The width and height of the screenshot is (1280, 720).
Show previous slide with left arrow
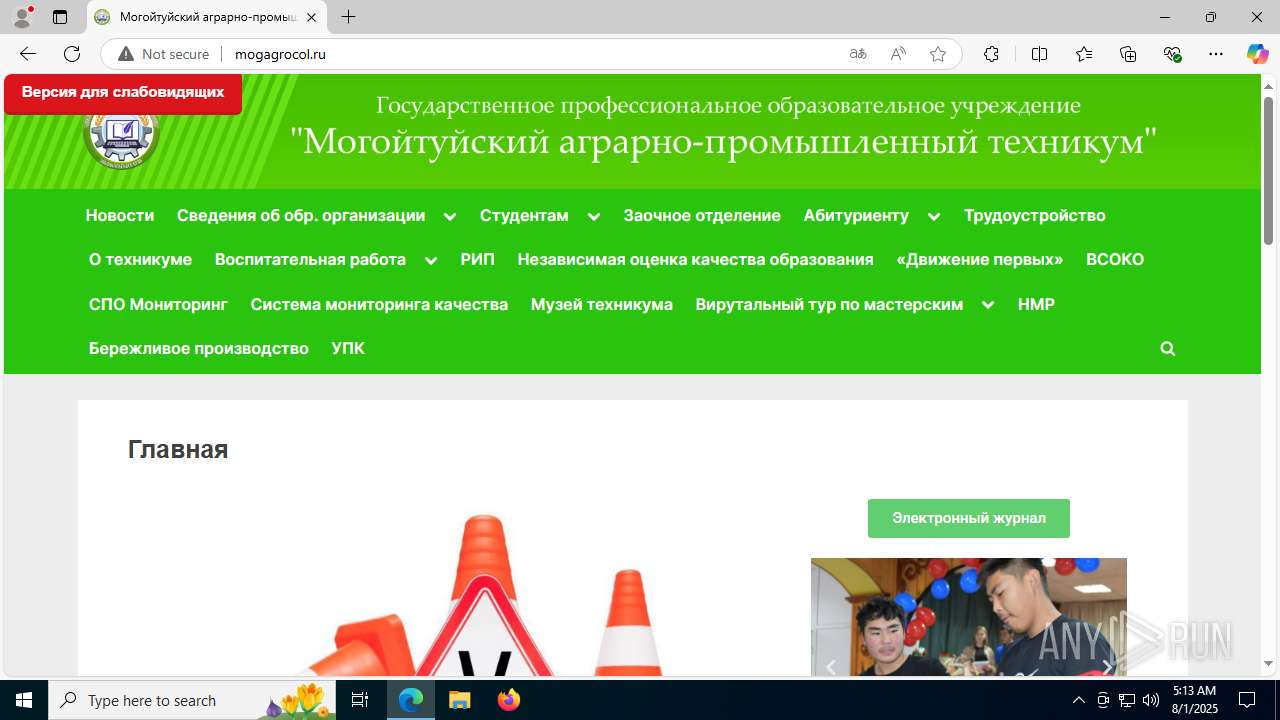830,667
